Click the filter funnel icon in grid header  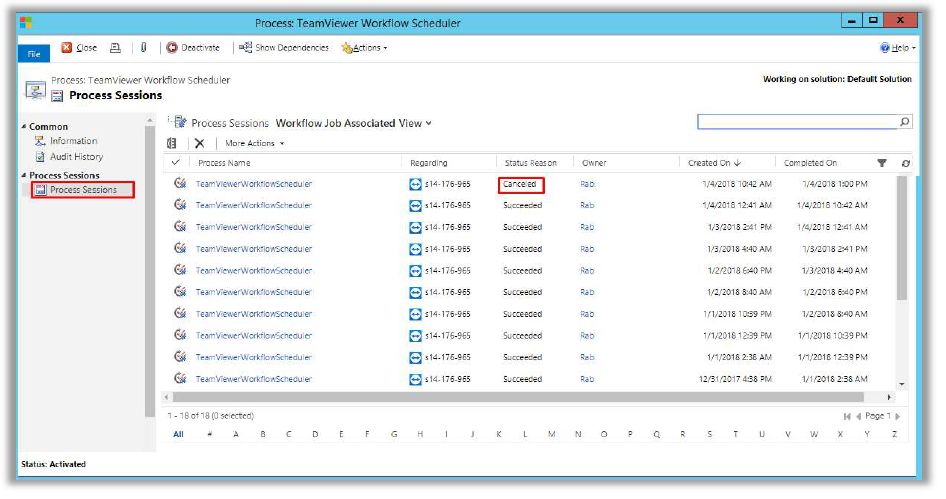coord(881,163)
